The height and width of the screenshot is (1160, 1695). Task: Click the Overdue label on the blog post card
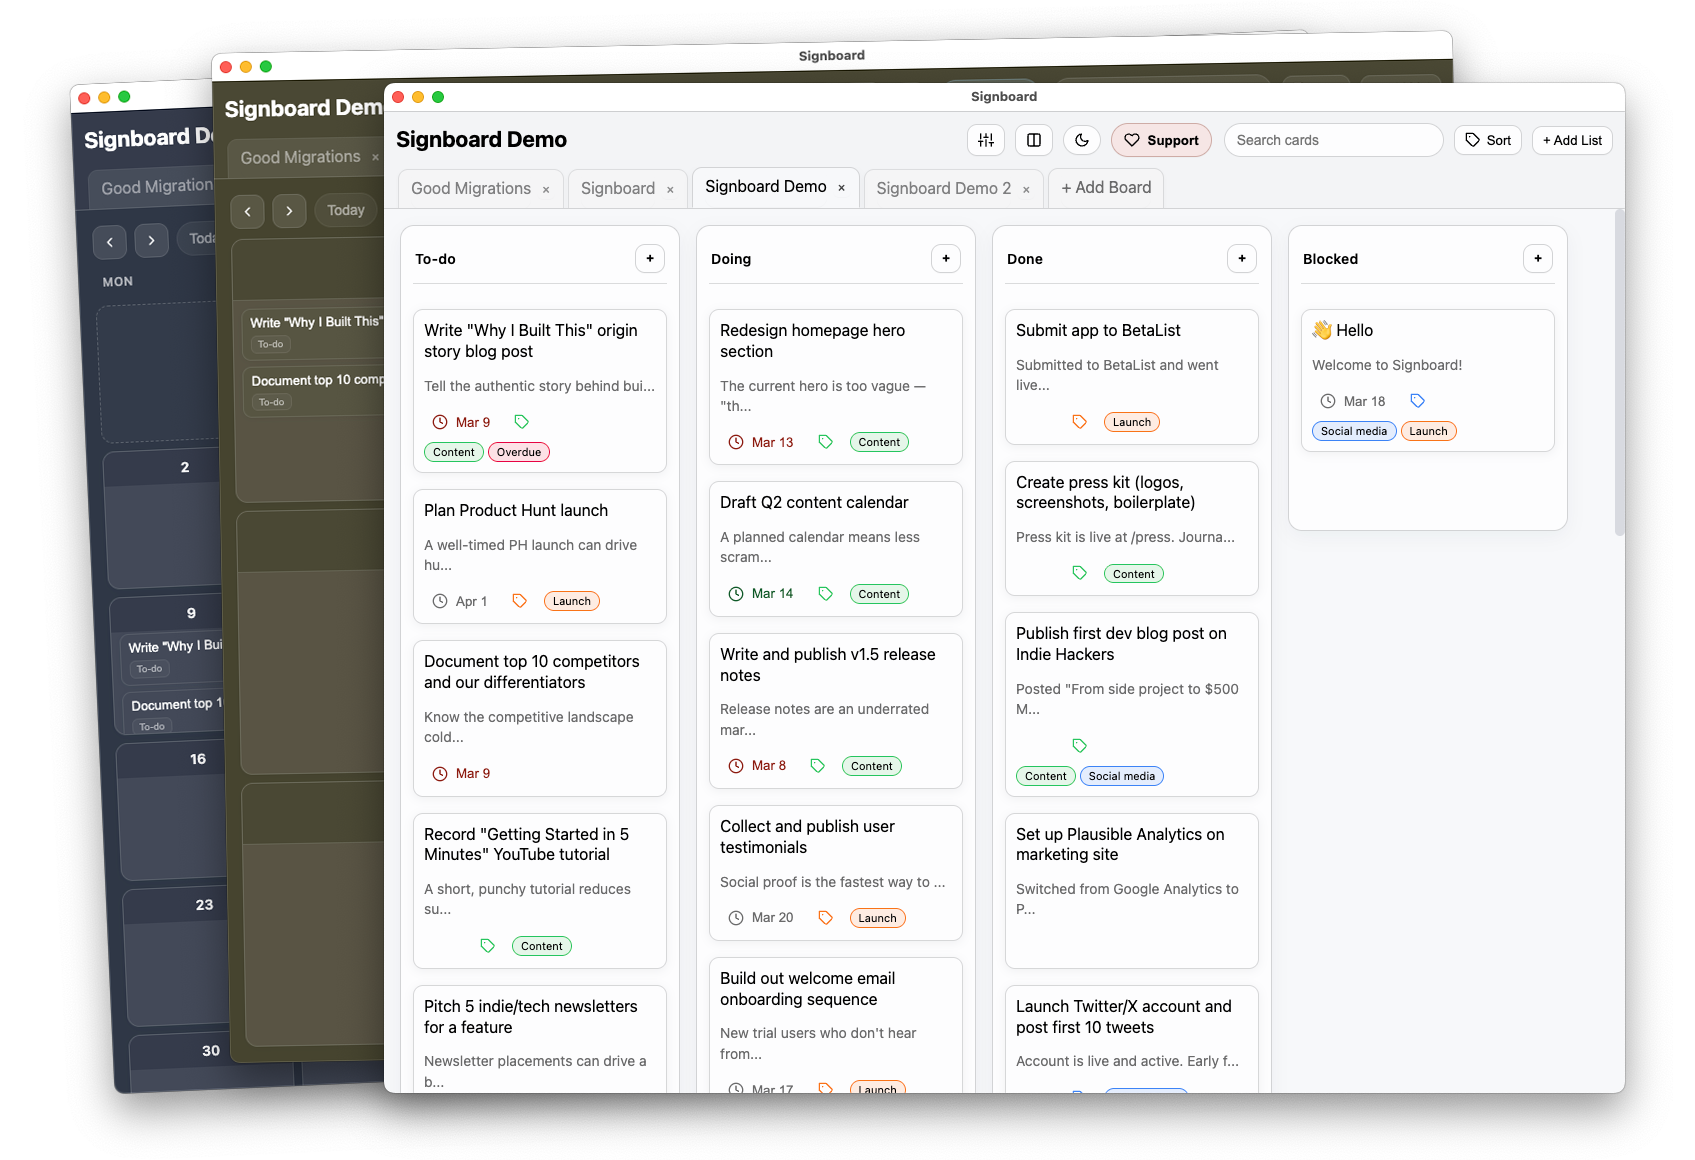click(518, 452)
